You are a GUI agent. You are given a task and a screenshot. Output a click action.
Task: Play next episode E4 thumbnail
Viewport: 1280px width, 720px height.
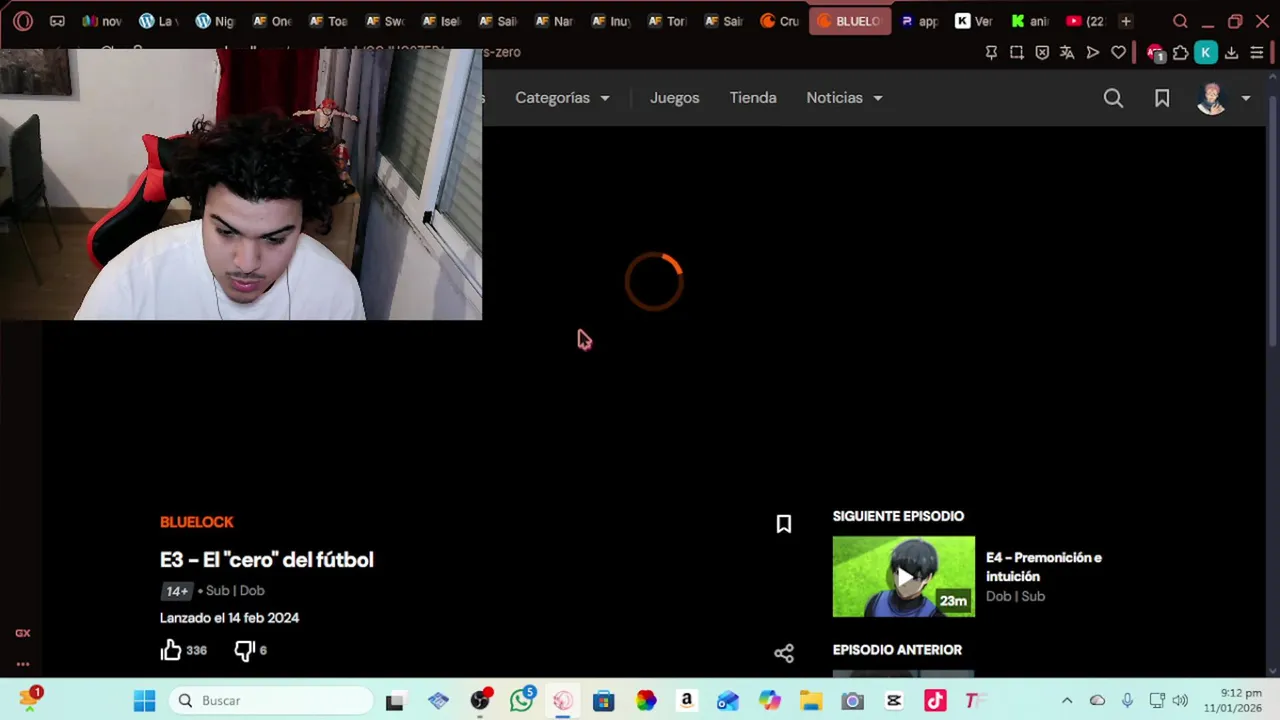(904, 576)
